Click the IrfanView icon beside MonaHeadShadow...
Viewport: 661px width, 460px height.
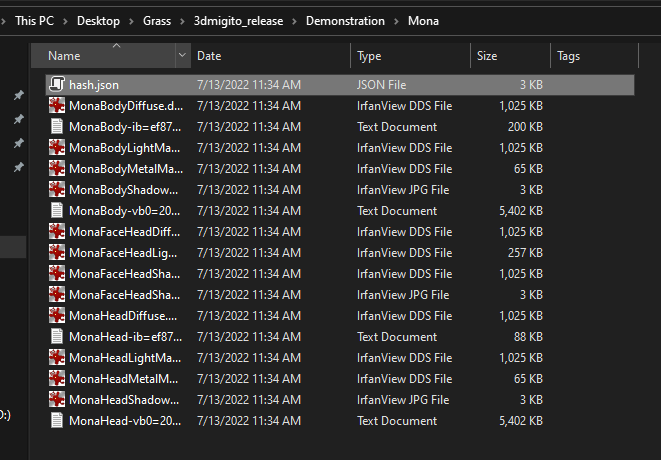point(57,400)
